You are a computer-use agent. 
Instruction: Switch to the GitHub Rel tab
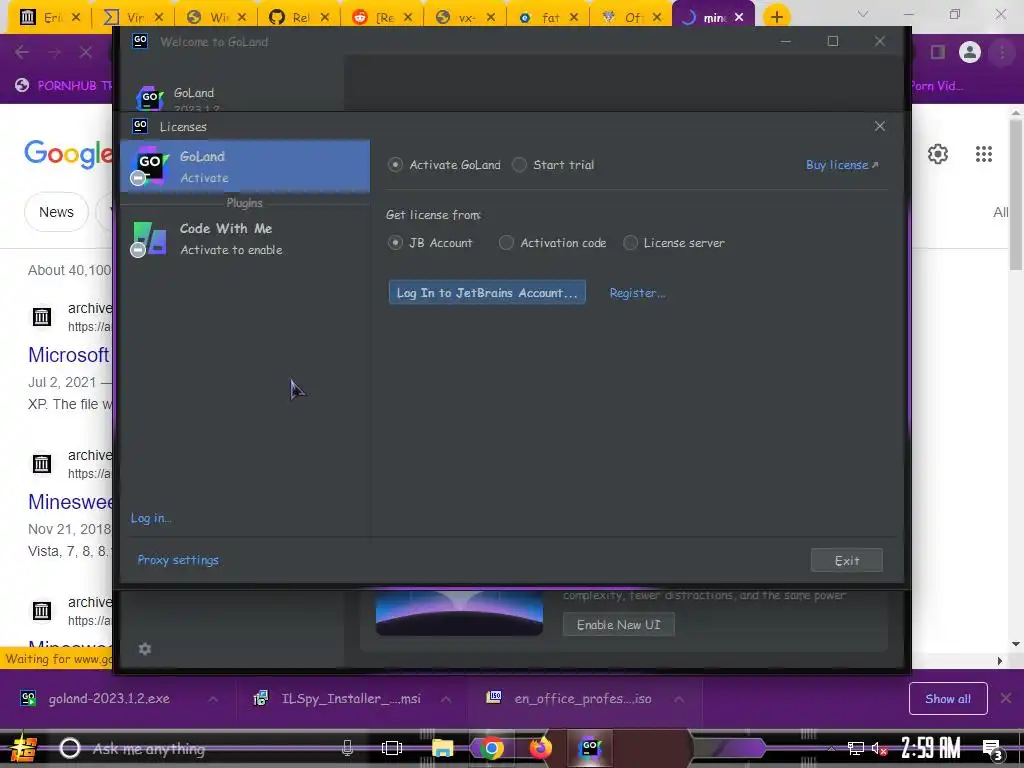[299, 17]
